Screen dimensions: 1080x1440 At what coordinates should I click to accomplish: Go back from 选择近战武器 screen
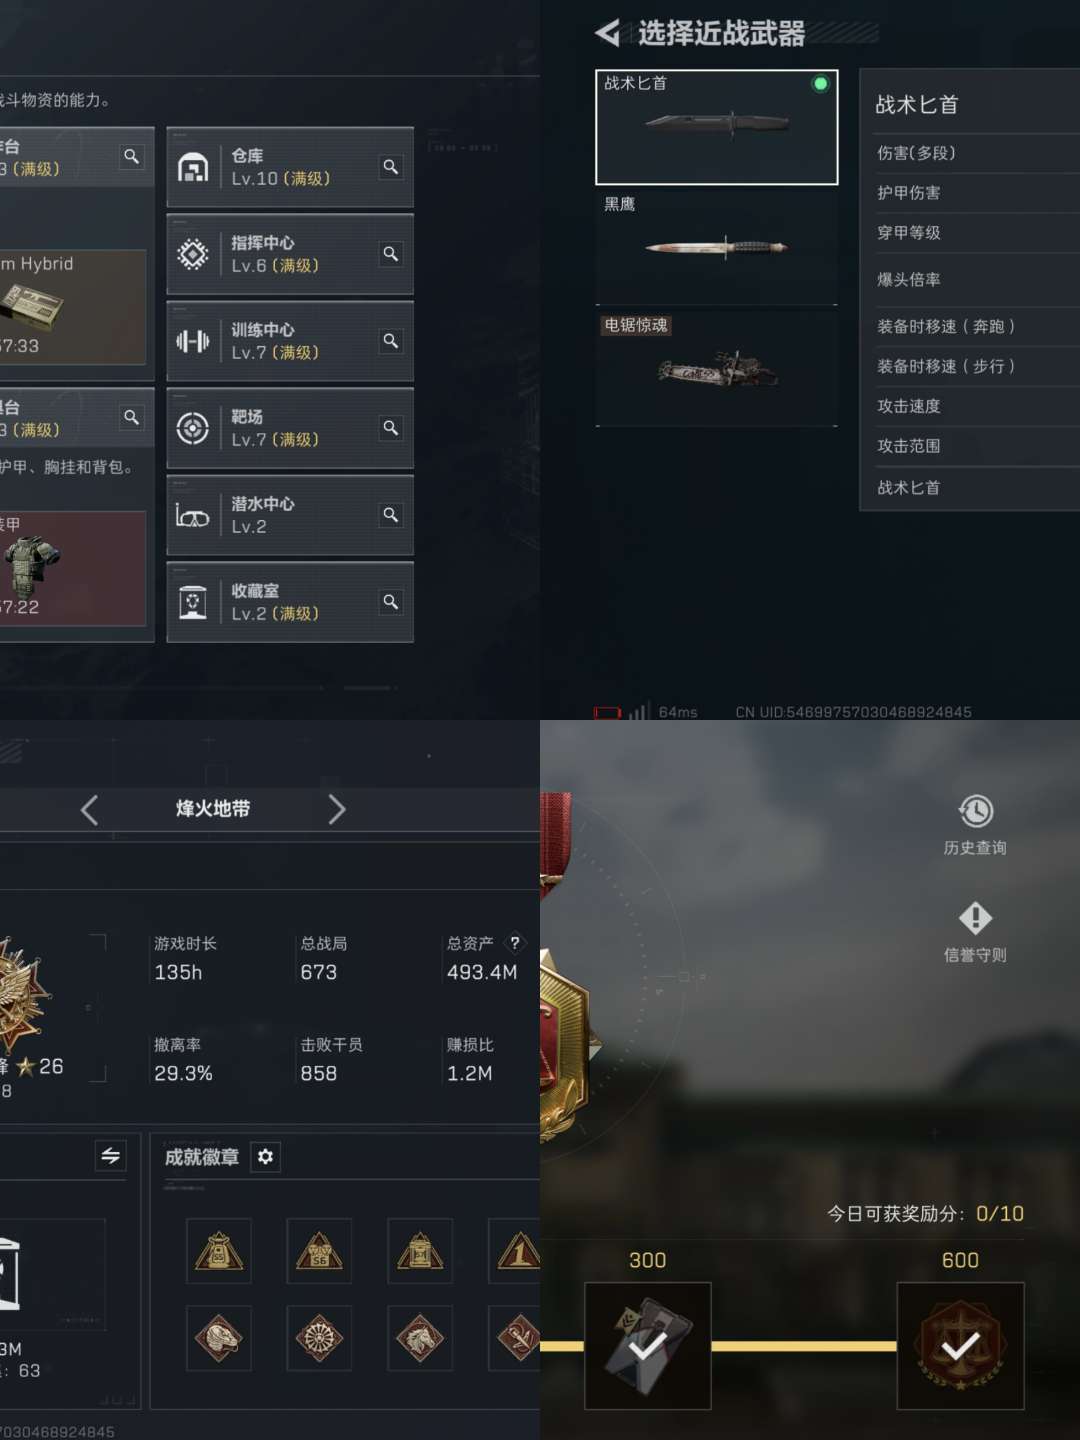point(607,33)
